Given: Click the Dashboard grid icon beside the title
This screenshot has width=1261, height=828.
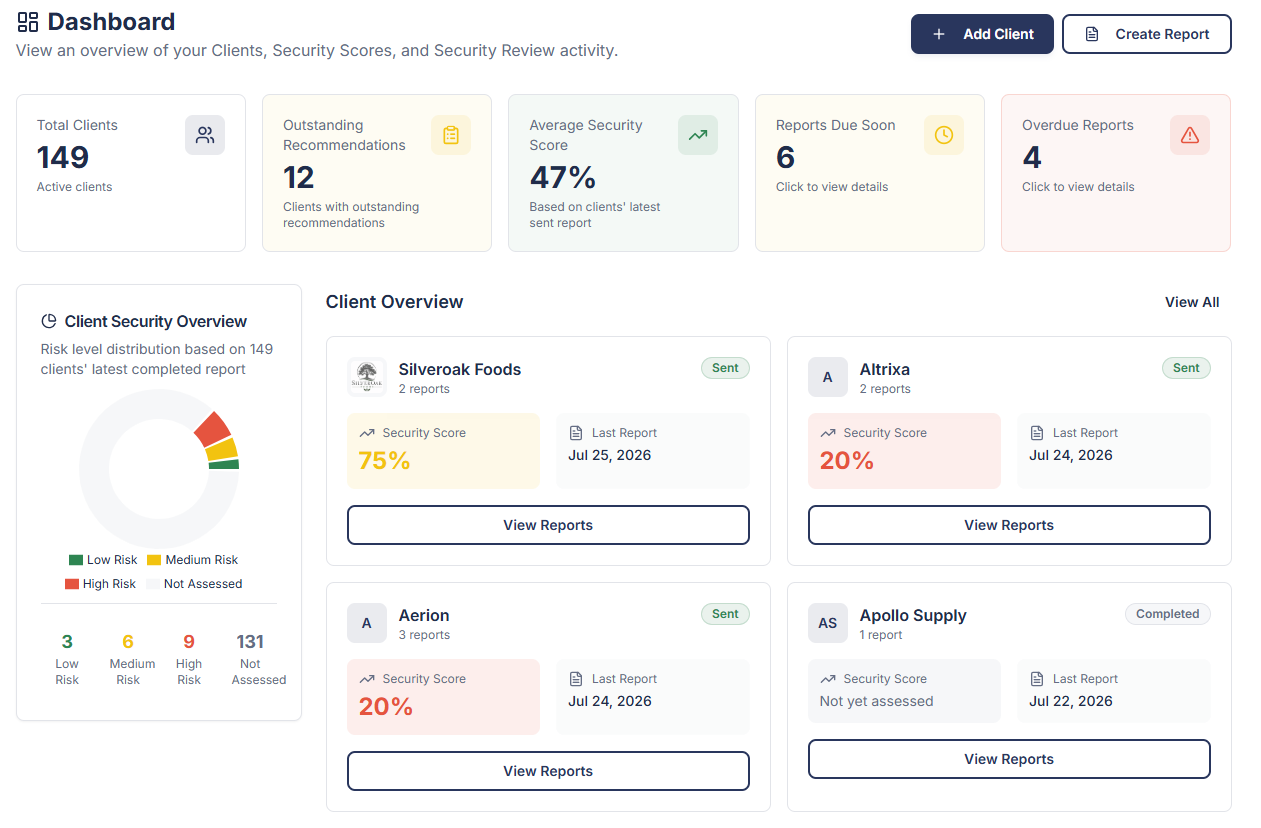Looking at the screenshot, I should click(x=28, y=22).
